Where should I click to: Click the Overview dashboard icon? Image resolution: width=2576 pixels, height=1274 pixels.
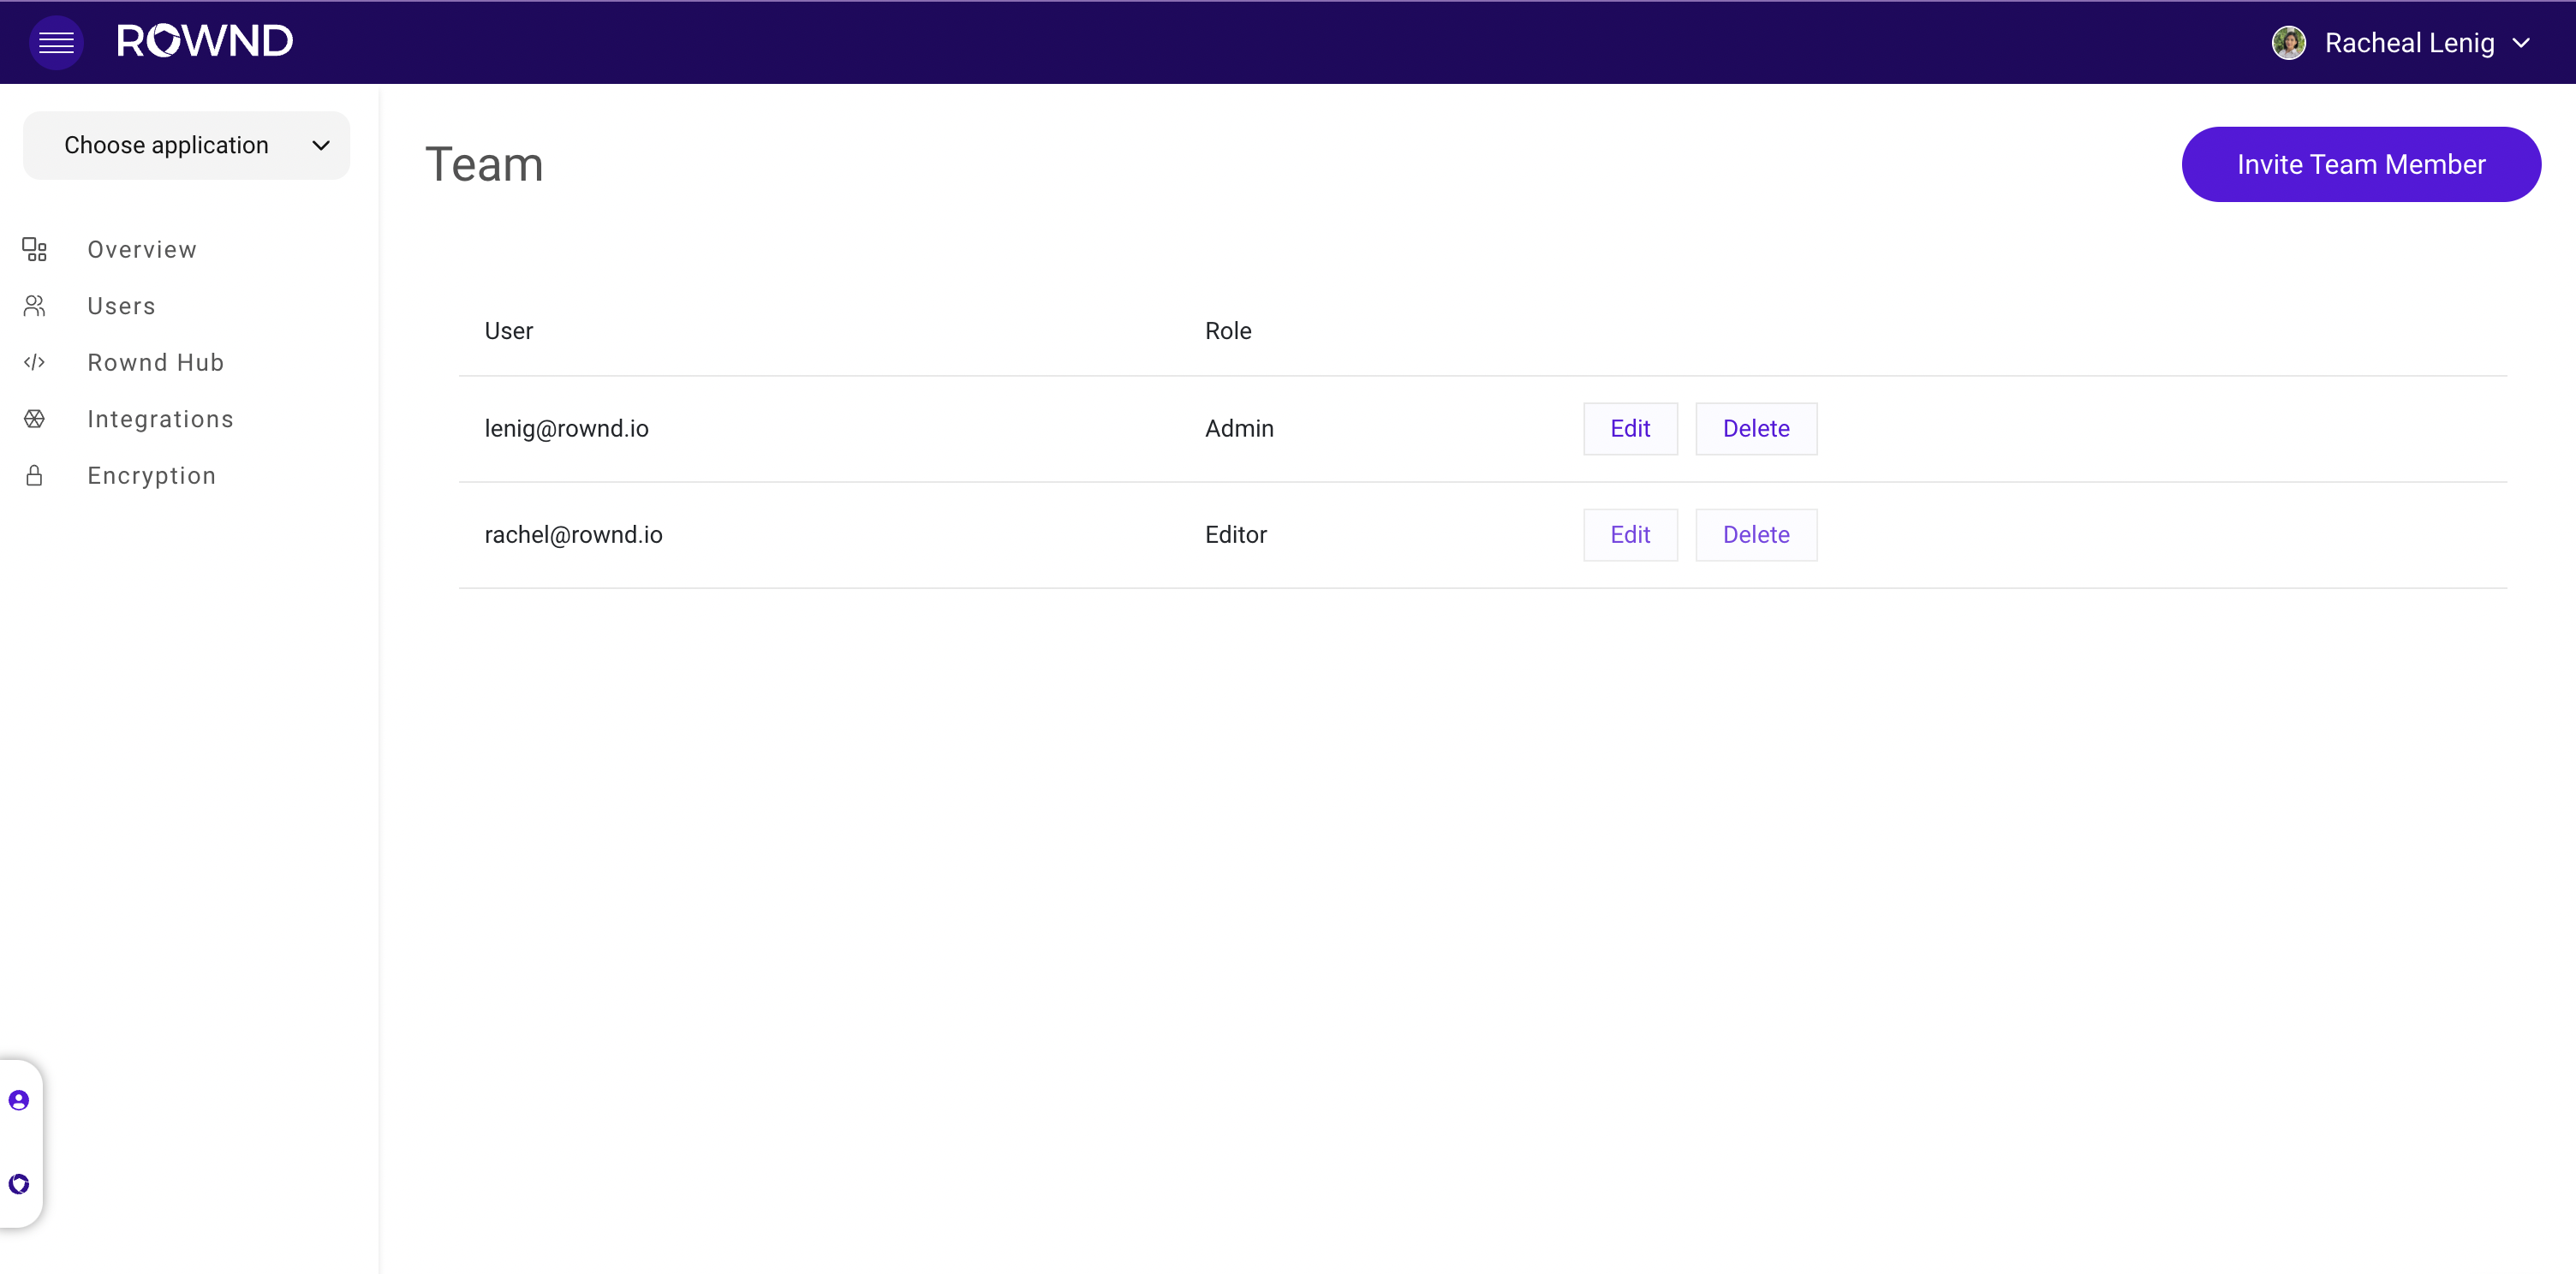[x=35, y=249]
